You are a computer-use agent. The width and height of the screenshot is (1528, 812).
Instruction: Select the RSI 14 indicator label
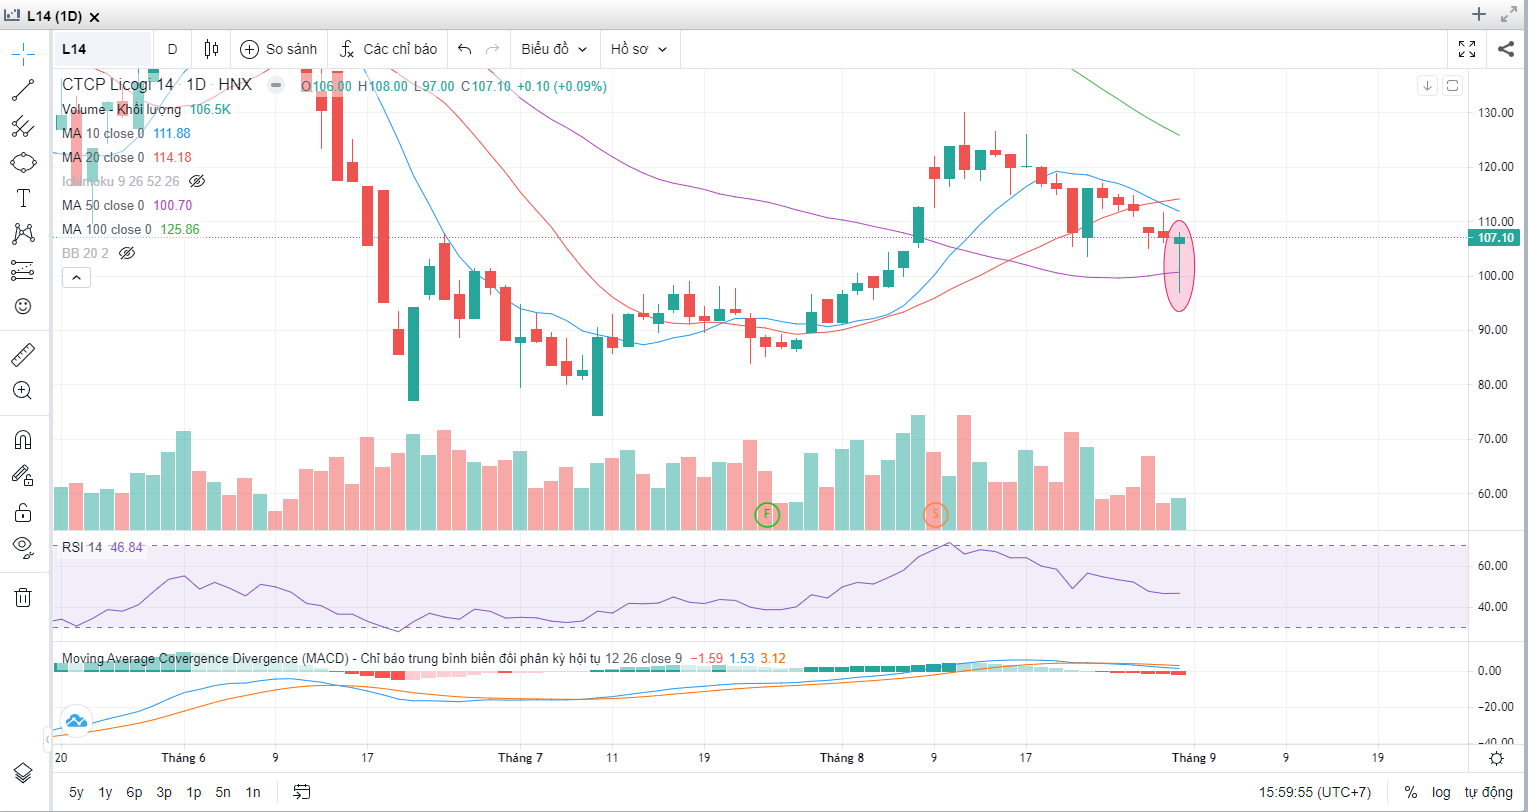[82, 547]
